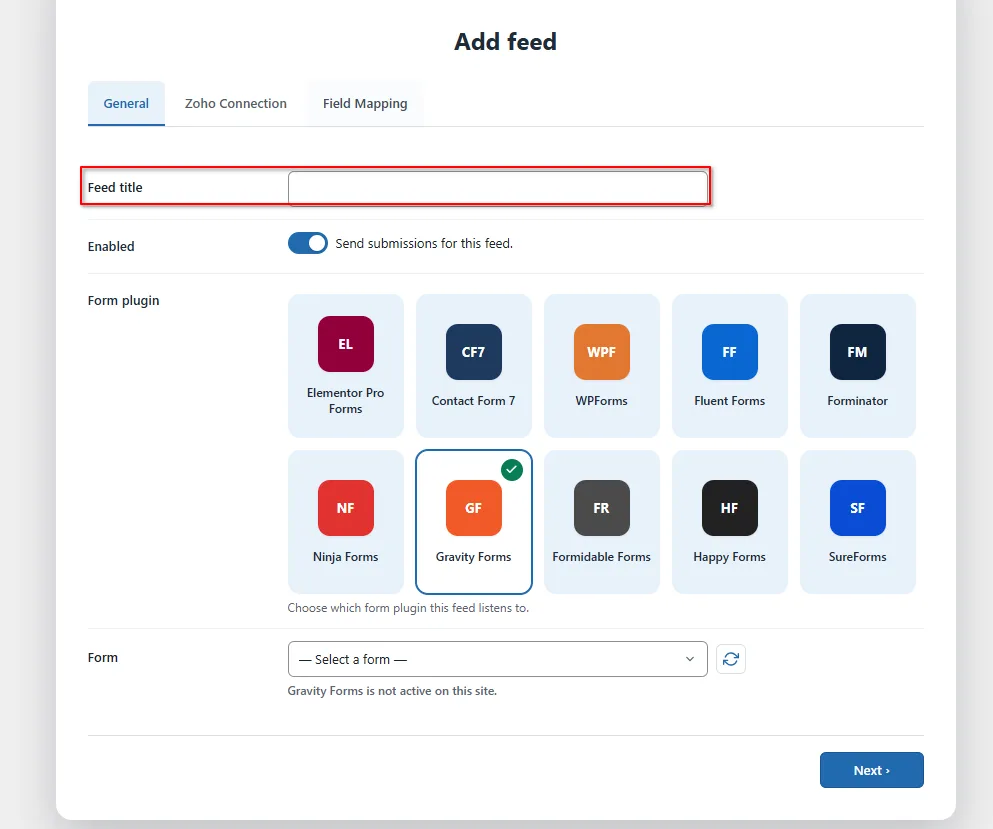Click the green checkmark on Gravity Forms
The height and width of the screenshot is (829, 993).
coord(512,470)
